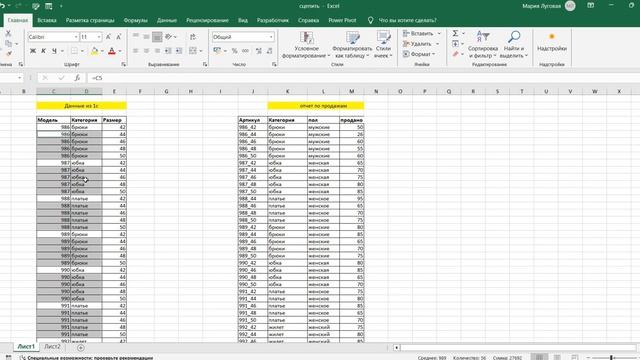Add a new sheet with plus button
The height and width of the screenshot is (360, 640).
coord(81,348)
